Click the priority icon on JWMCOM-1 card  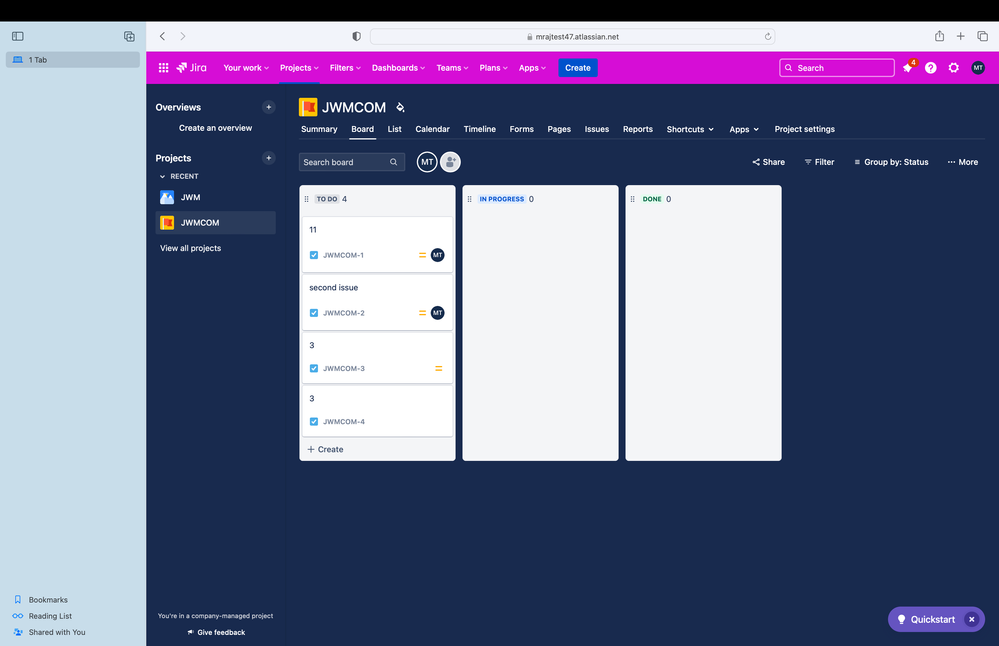422,255
